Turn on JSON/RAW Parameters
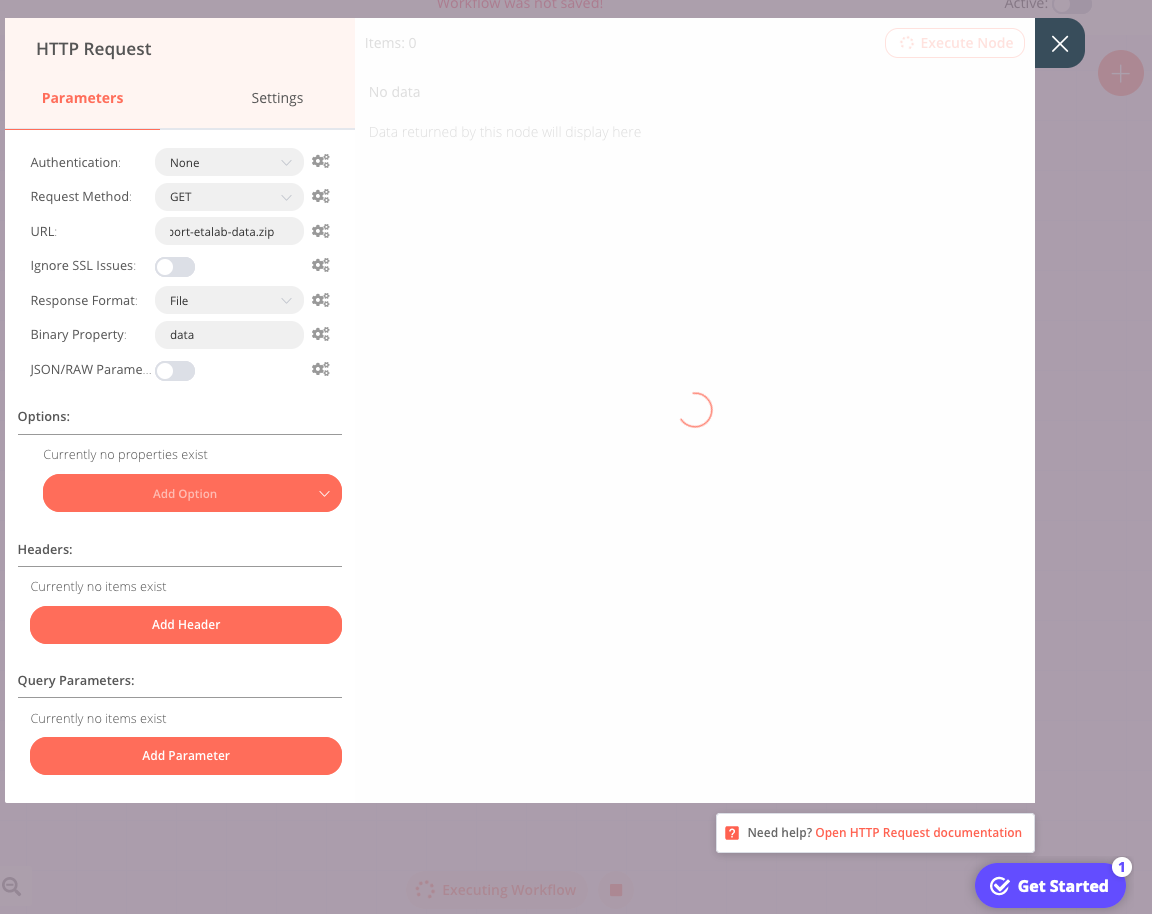This screenshot has width=1152, height=914. pyautogui.click(x=175, y=370)
